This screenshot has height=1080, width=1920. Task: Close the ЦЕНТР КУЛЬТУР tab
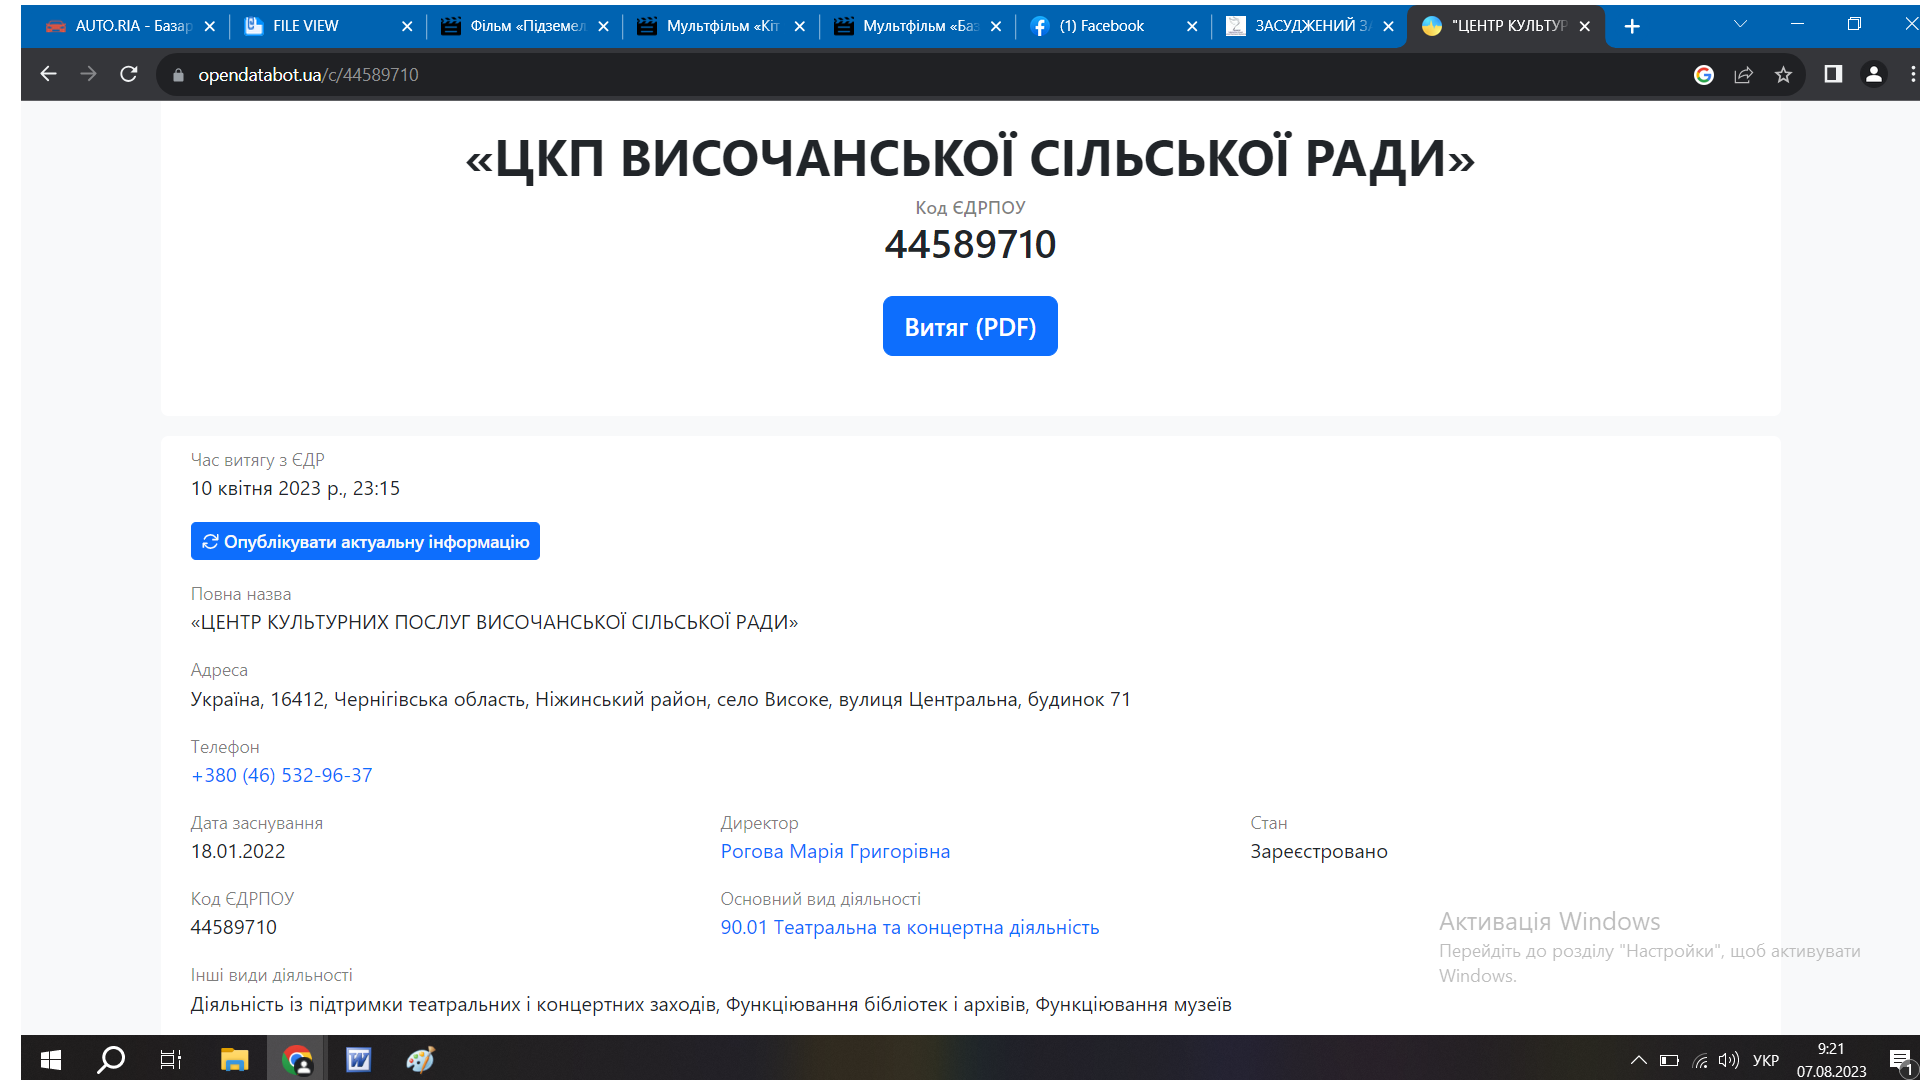click(x=1585, y=27)
